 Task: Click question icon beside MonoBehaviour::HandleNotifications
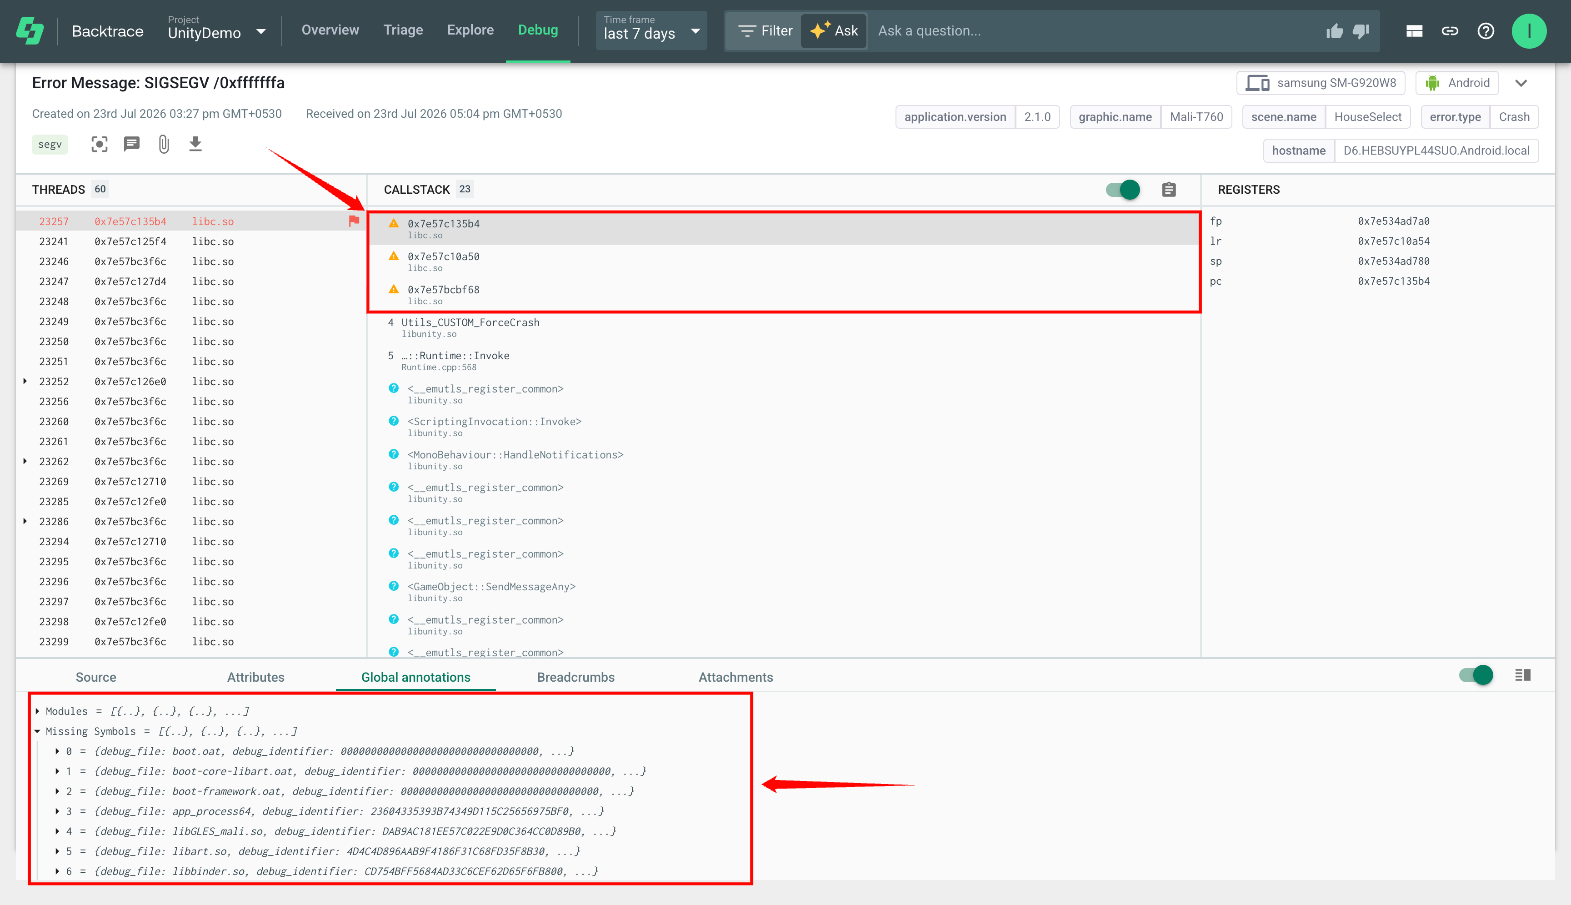point(394,454)
